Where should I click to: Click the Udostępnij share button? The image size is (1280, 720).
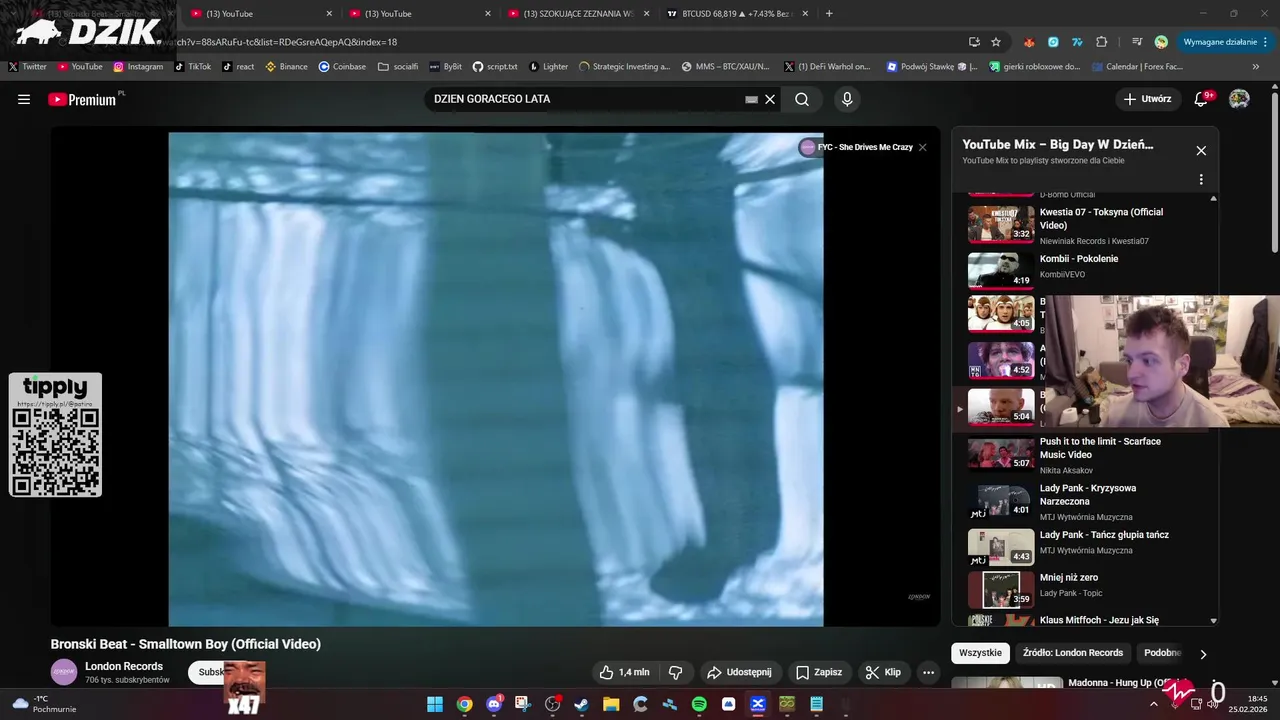739,672
